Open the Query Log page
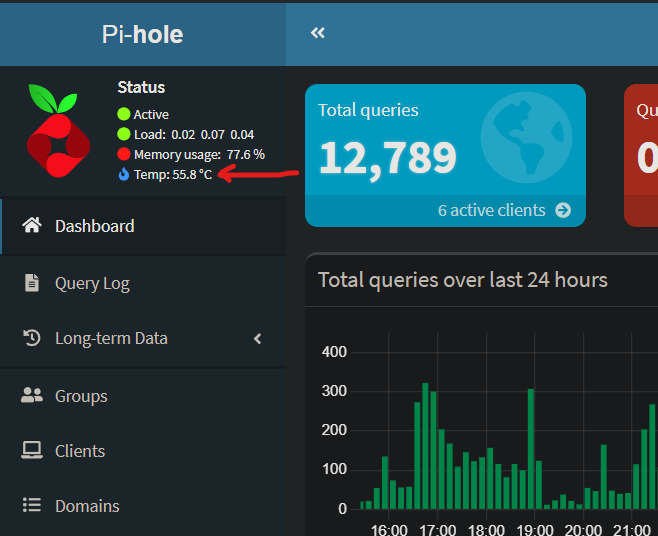The width and height of the screenshot is (658, 536). pyautogui.click(x=143, y=283)
